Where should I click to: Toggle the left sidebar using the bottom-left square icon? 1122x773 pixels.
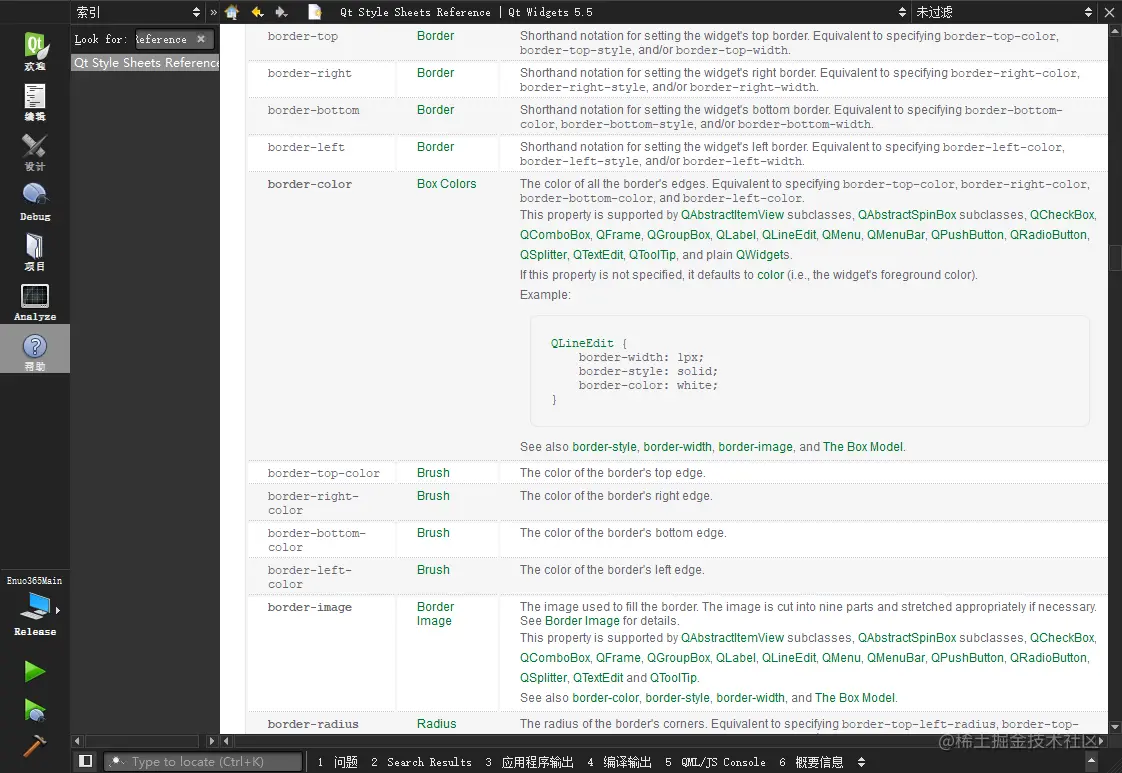85,761
